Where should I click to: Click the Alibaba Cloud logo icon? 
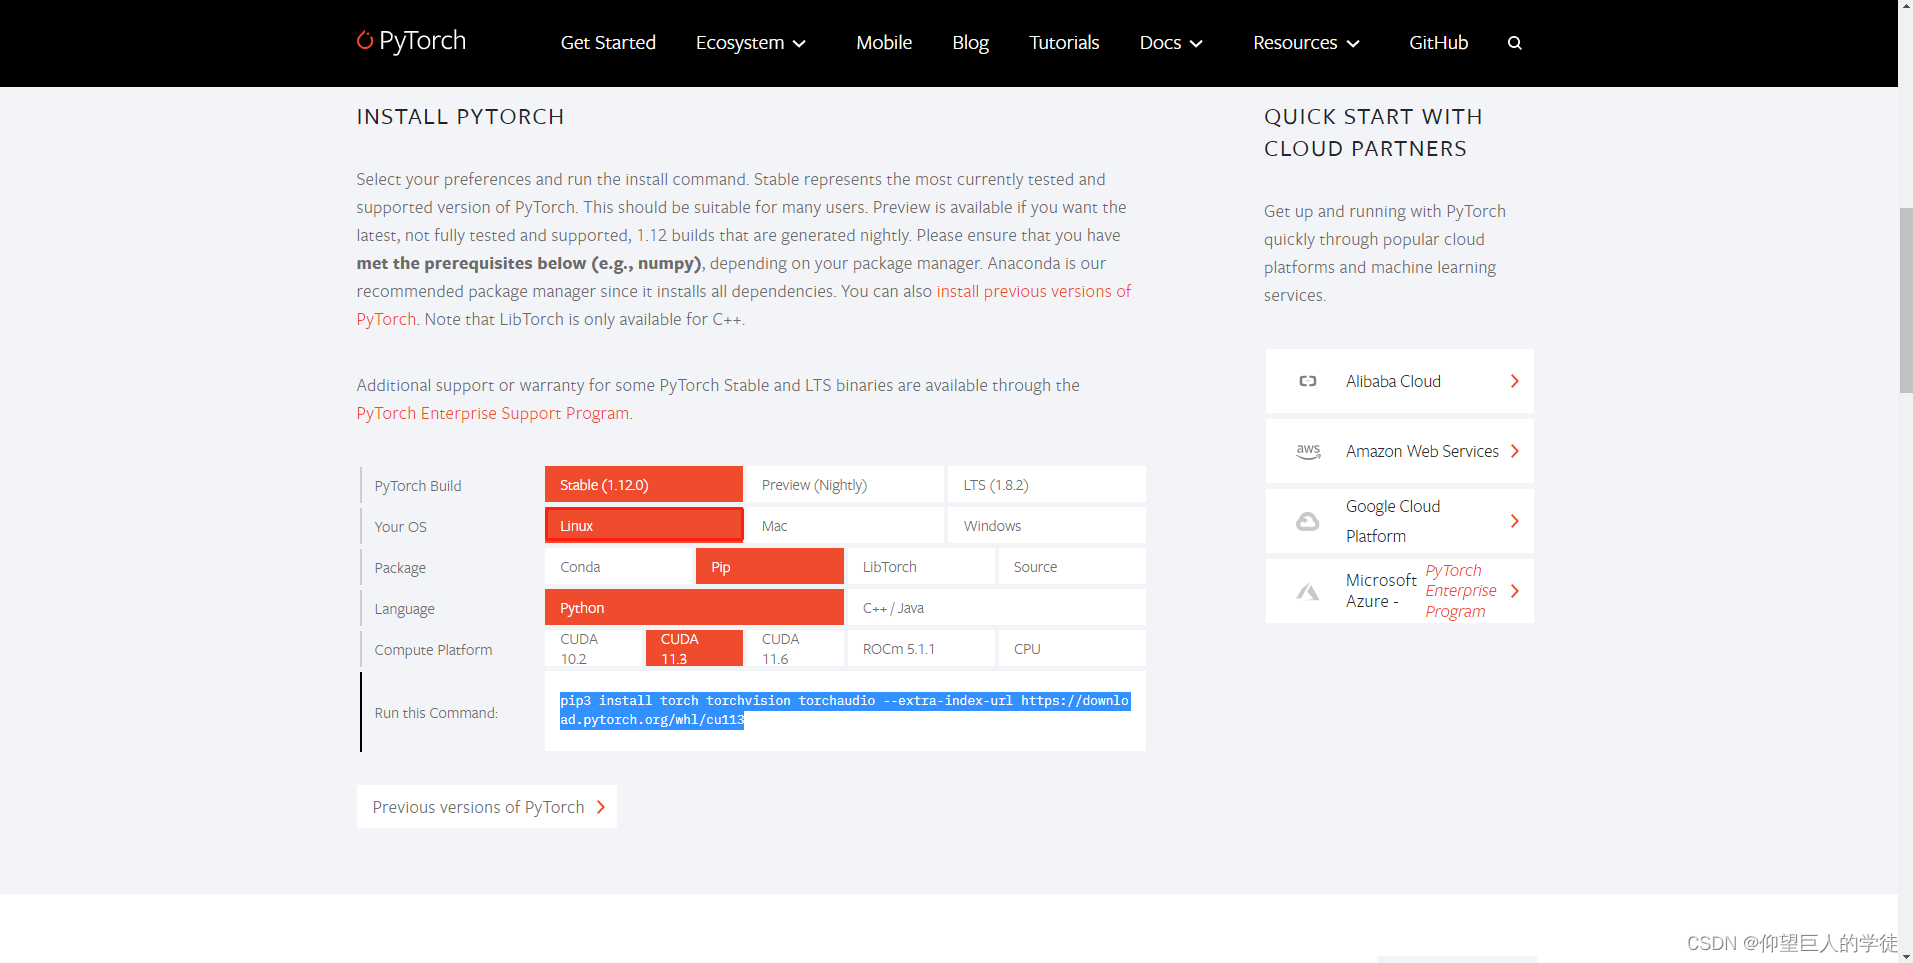[1307, 381]
